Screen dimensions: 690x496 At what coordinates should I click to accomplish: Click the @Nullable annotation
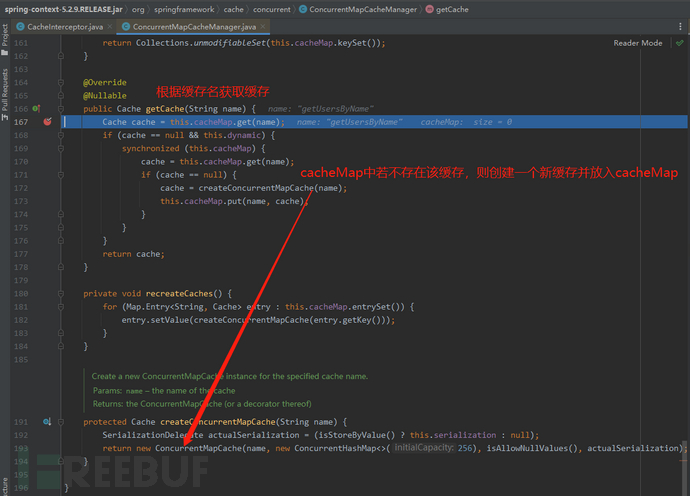(105, 96)
